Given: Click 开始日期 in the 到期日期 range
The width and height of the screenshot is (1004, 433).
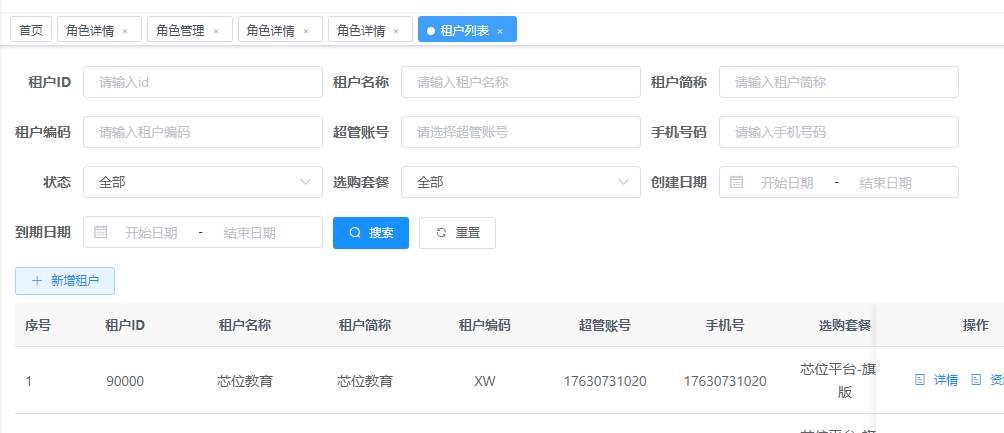Looking at the screenshot, I should click(151, 232).
